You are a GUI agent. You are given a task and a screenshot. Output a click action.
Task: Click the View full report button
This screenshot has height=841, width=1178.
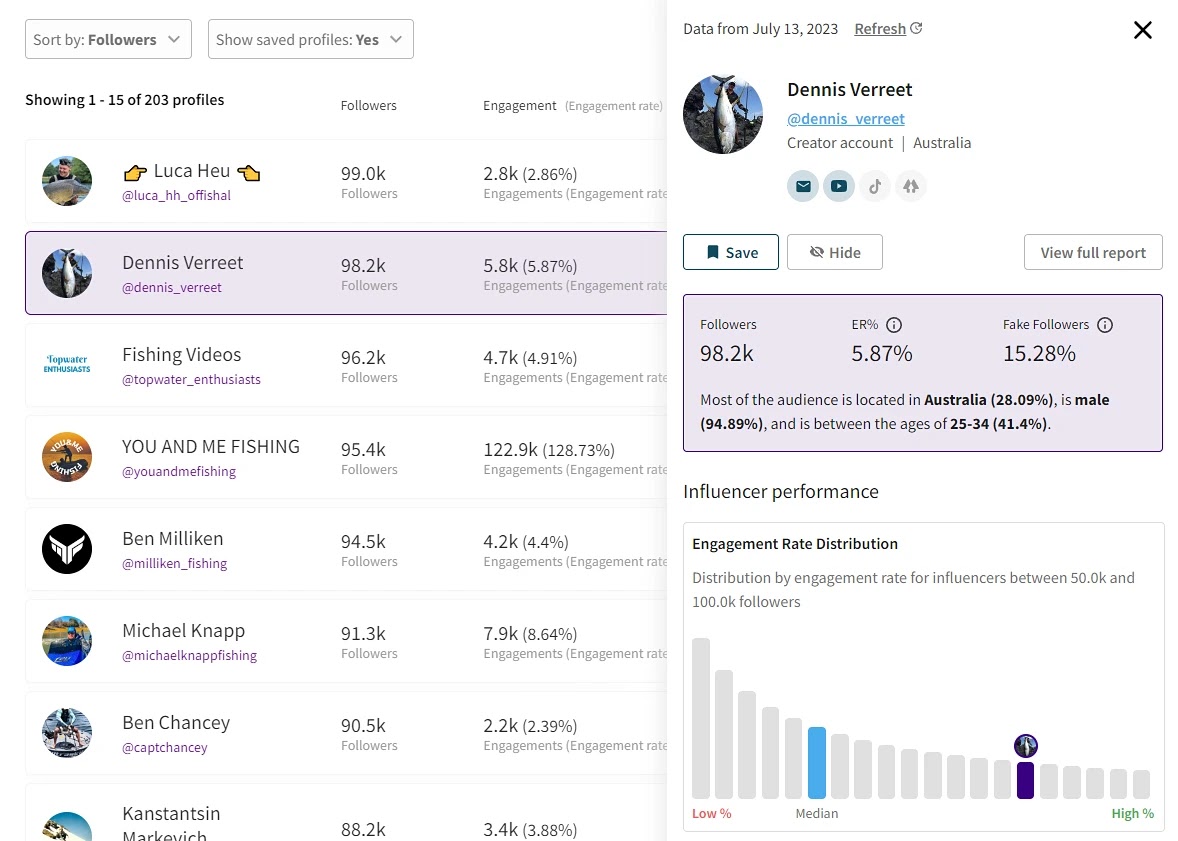pyautogui.click(x=1092, y=252)
